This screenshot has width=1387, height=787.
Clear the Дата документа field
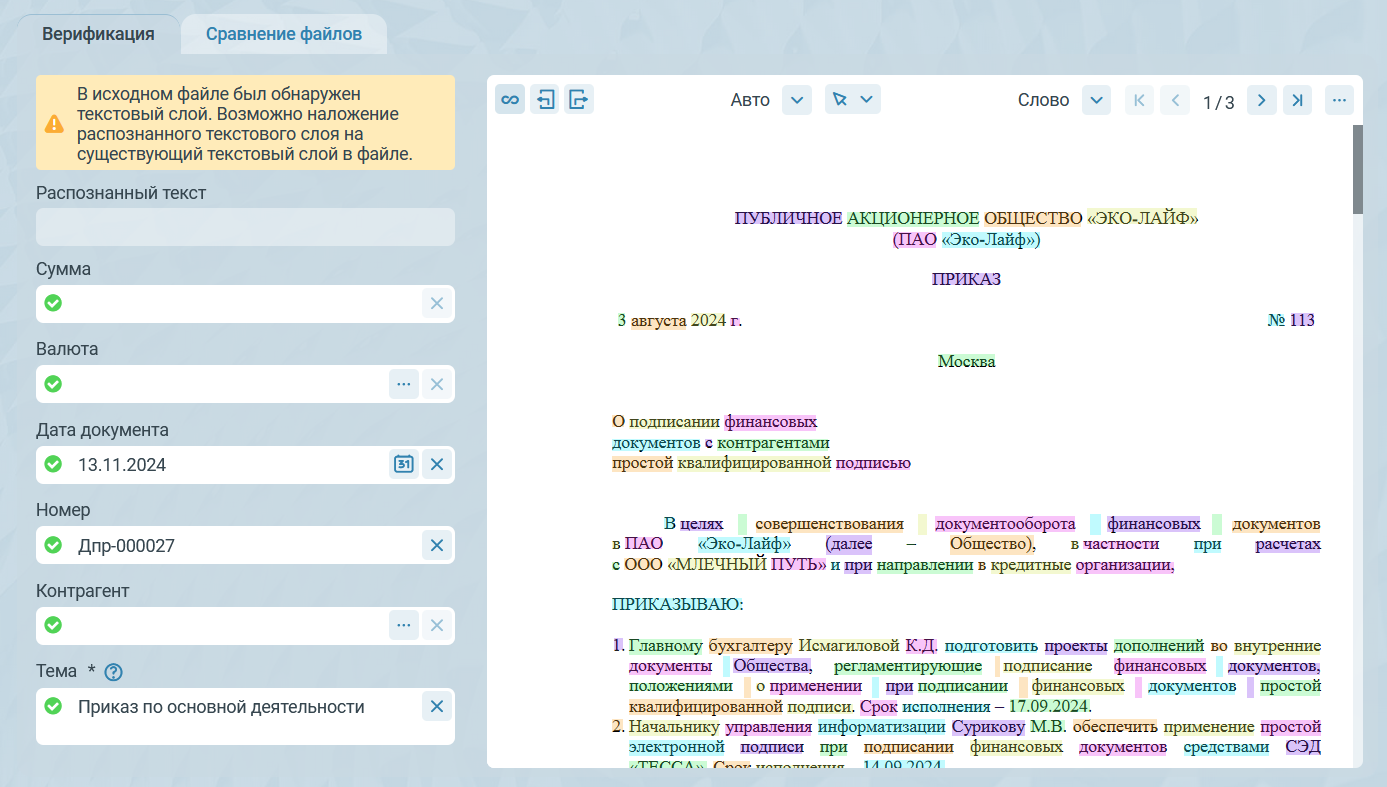click(437, 465)
